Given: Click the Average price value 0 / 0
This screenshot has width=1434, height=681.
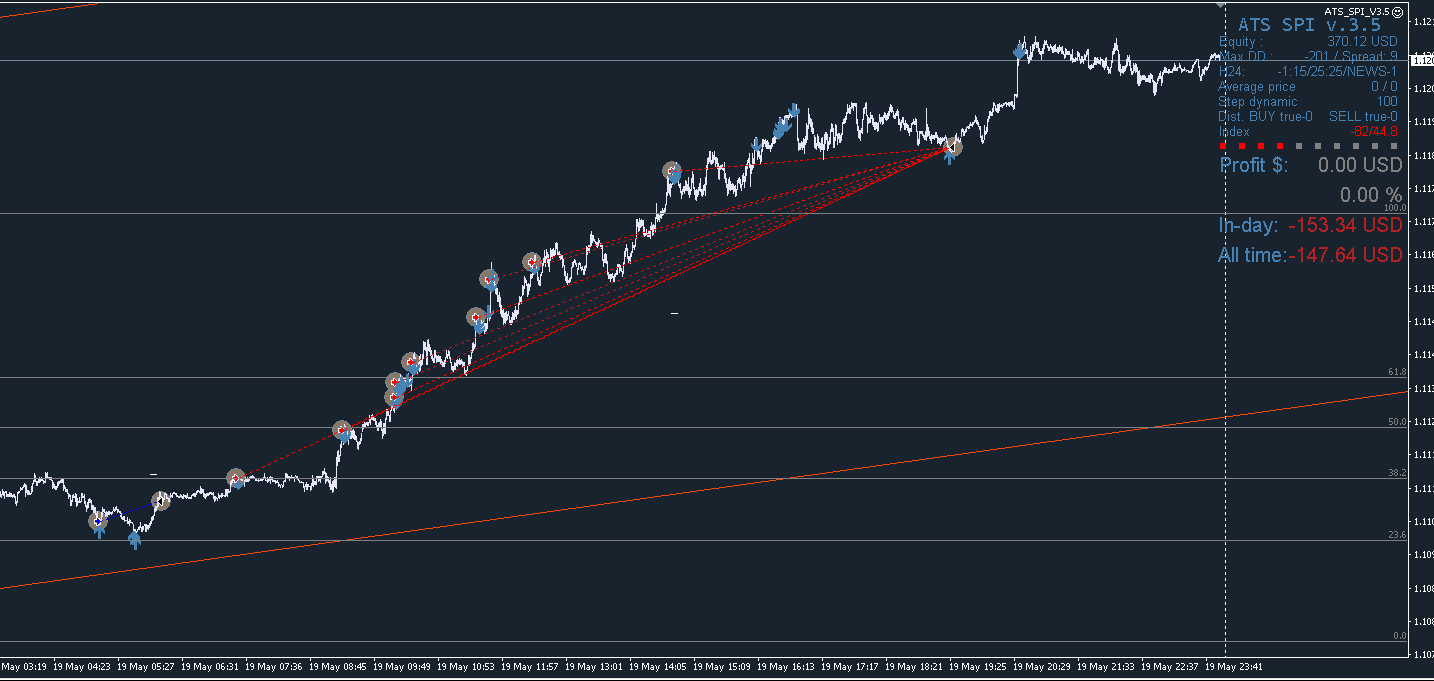Looking at the screenshot, I should click(1384, 87).
